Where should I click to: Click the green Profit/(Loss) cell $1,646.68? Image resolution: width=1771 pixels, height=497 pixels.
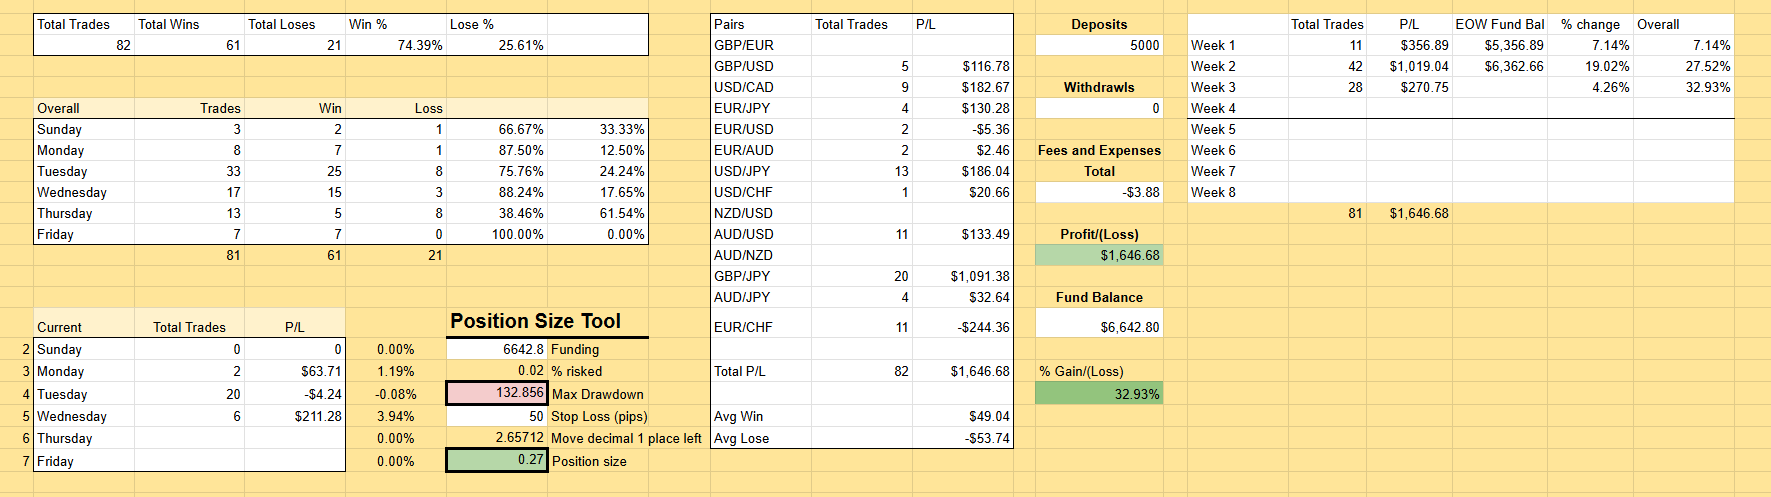[1098, 255]
